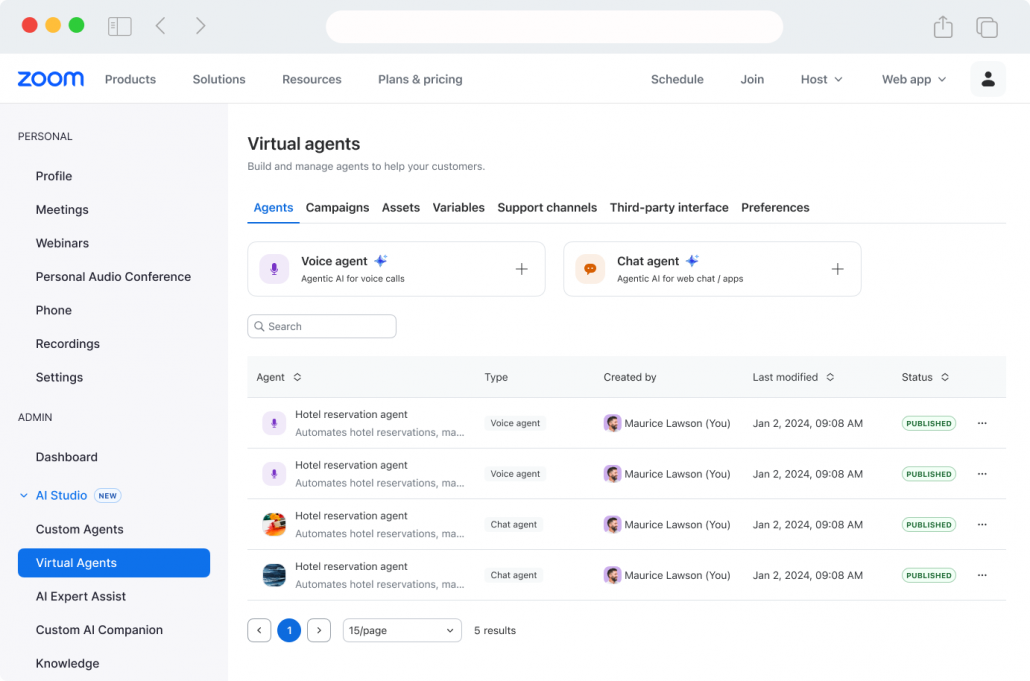Go to the next results page
Screen dimensions: 1030x681
(x=319, y=630)
